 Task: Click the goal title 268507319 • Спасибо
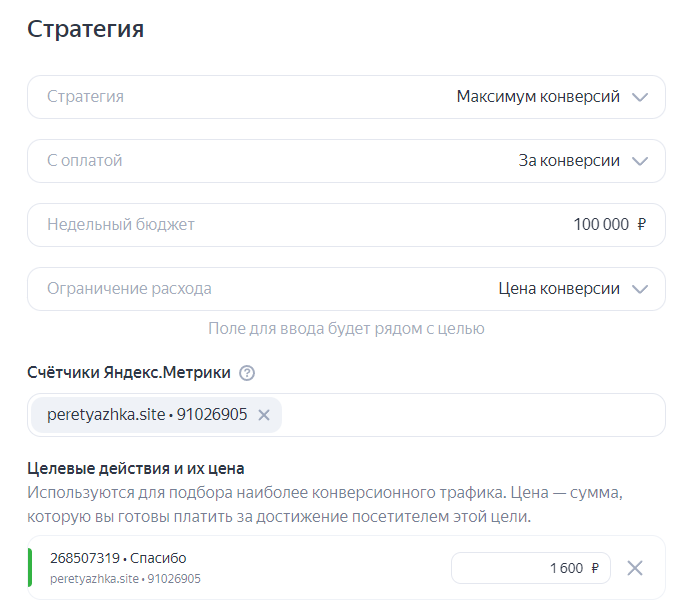(118, 558)
